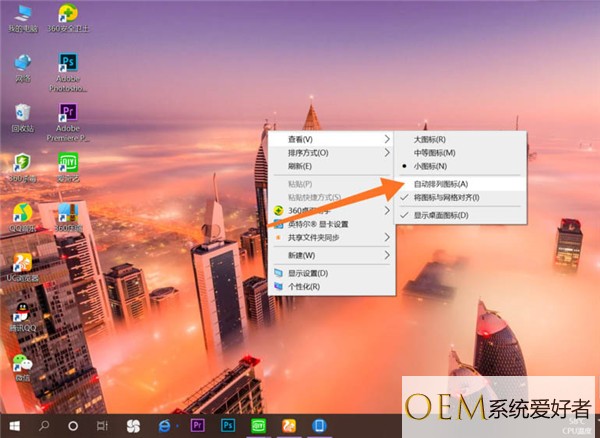Click the Photoshop icon in taskbar

(x=228, y=425)
